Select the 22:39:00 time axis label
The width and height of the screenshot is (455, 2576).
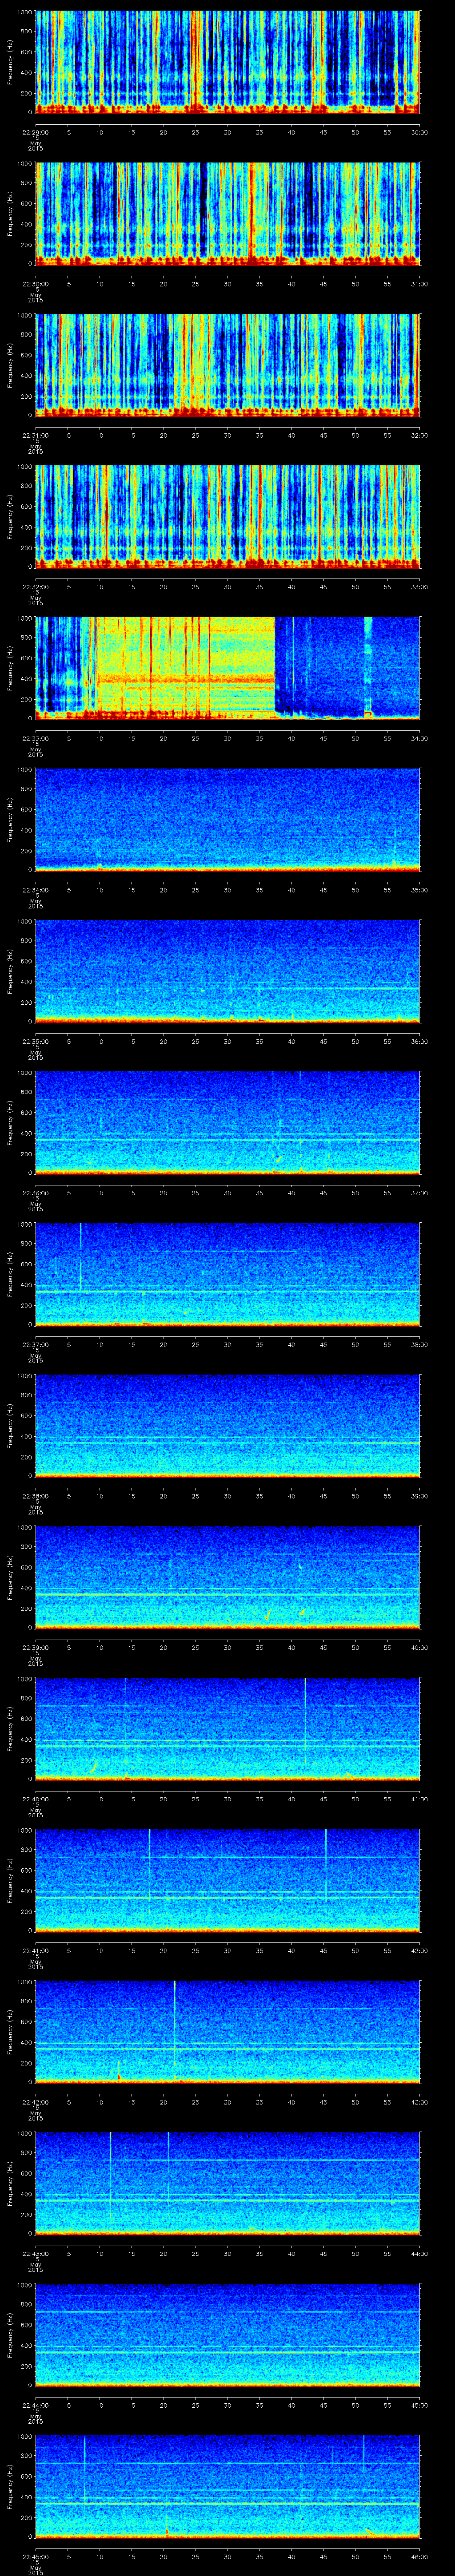[x=35, y=1647]
